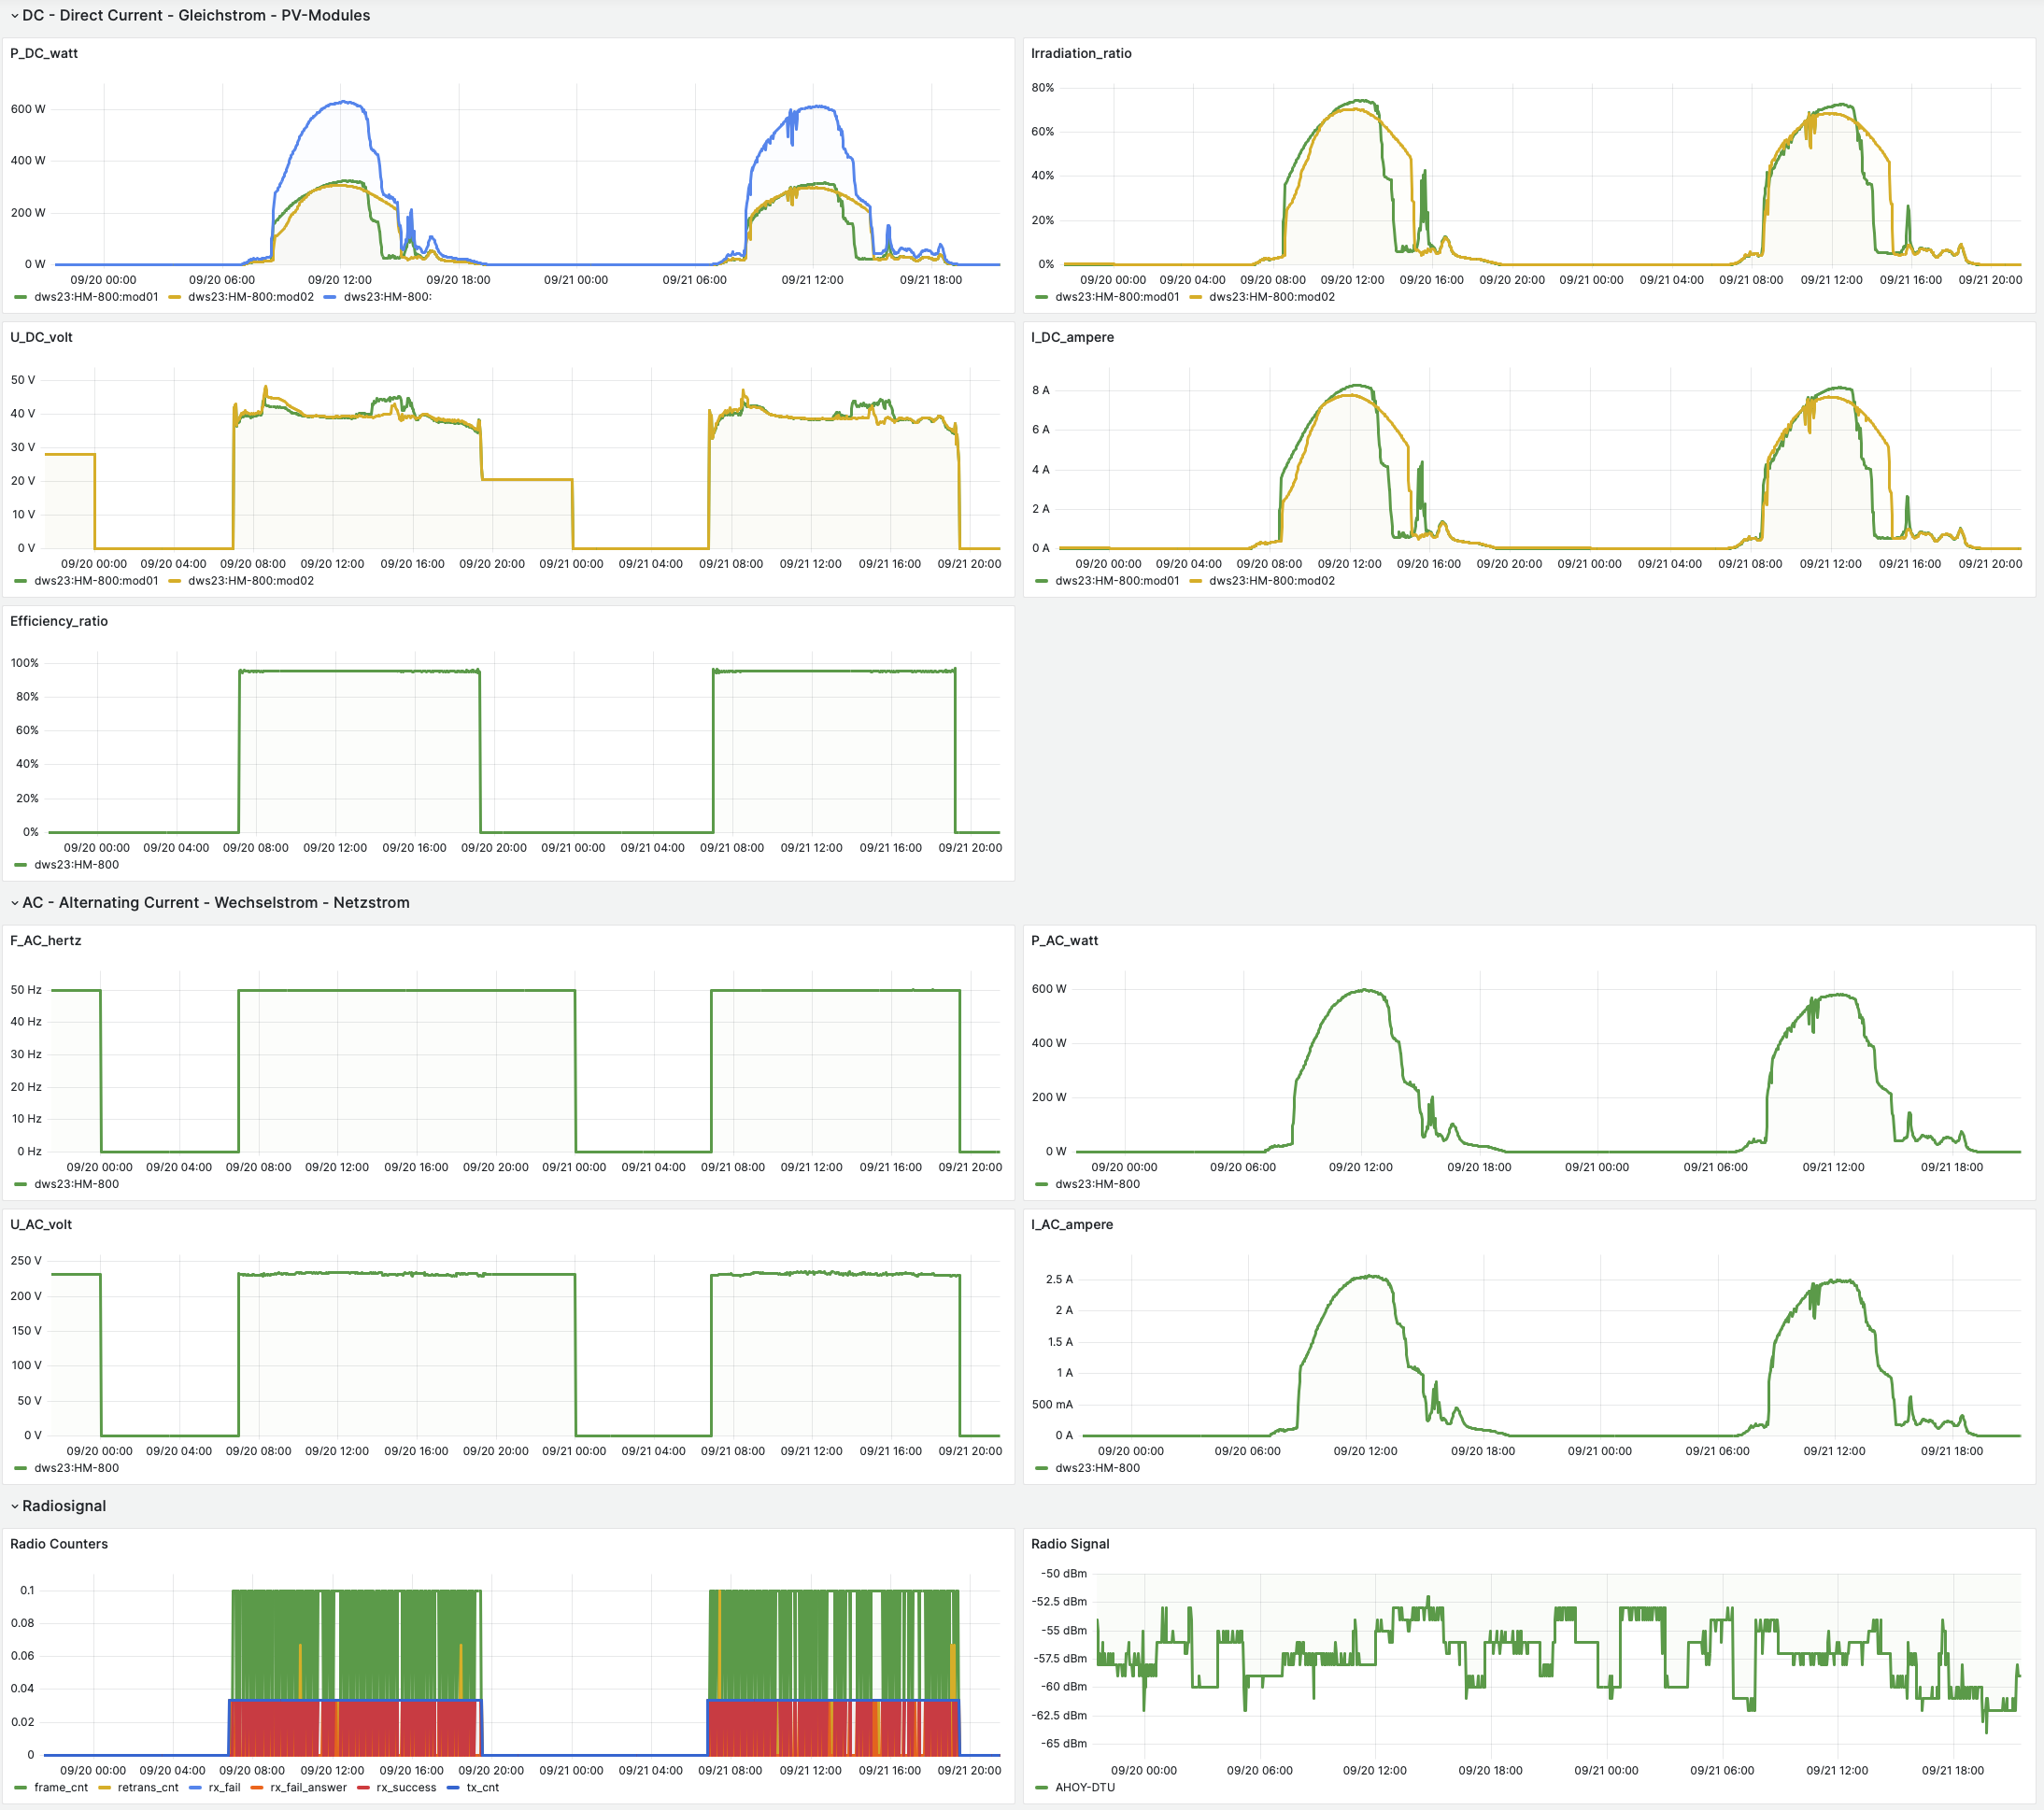2044x1810 pixels.
Task: Click the red rx_success legend color marker
Action: (363, 1788)
